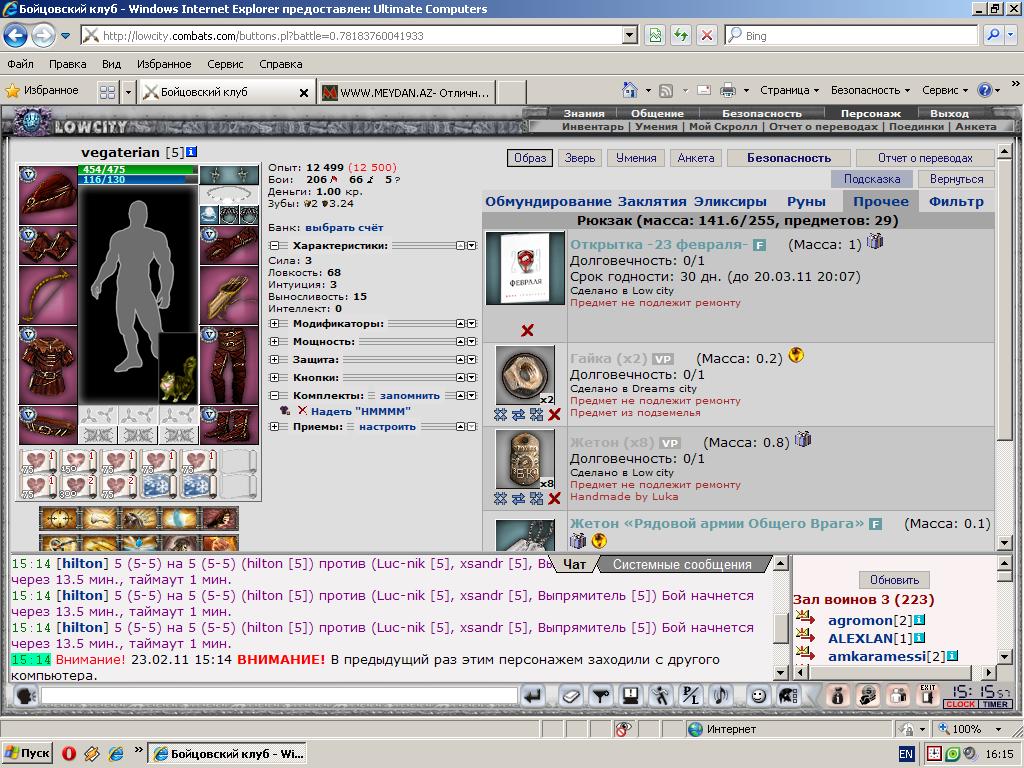This screenshot has height=768, width=1024.
Task: Collapse the Характеристики section
Action: click(274, 246)
